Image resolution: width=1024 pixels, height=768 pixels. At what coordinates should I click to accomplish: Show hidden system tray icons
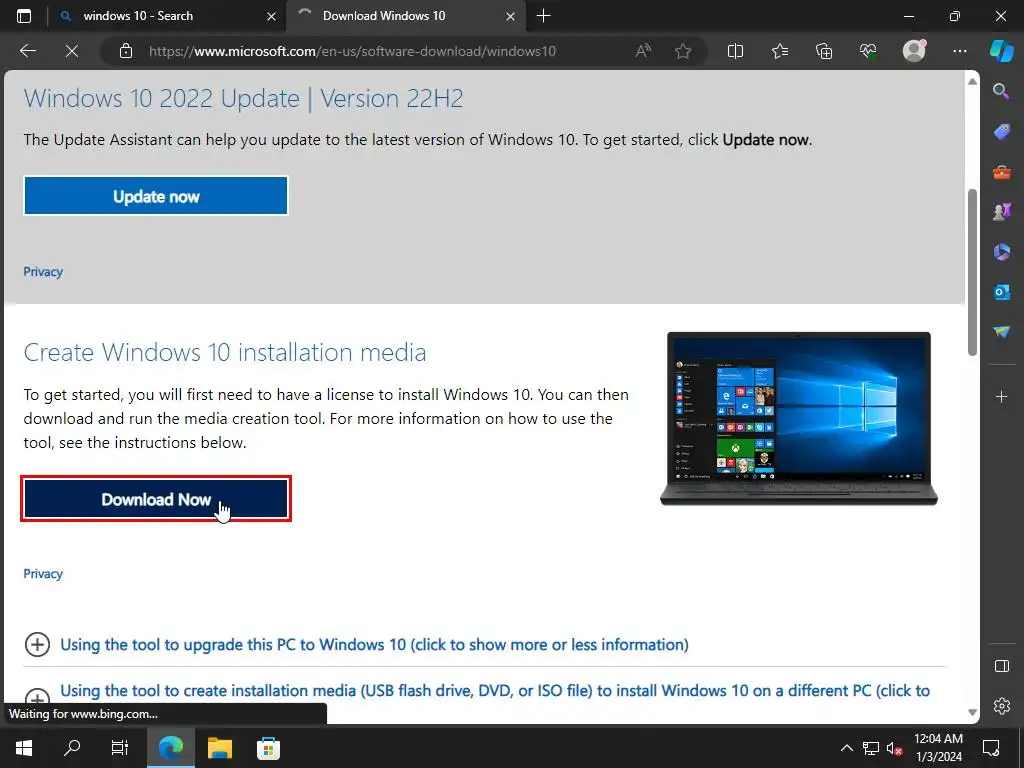pos(846,748)
